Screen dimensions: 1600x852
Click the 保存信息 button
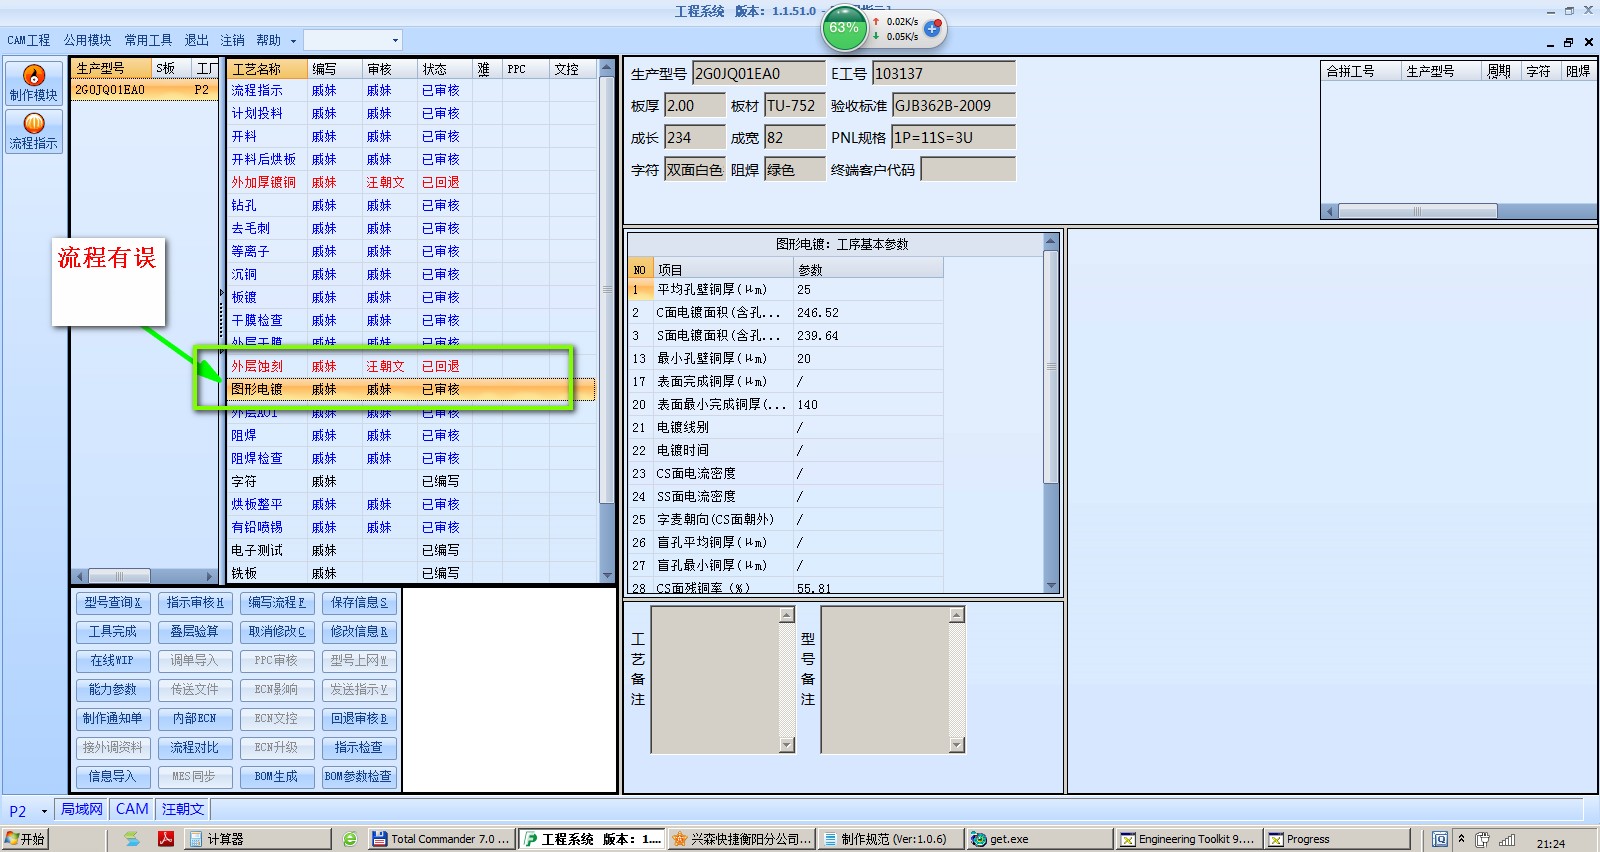pos(359,603)
